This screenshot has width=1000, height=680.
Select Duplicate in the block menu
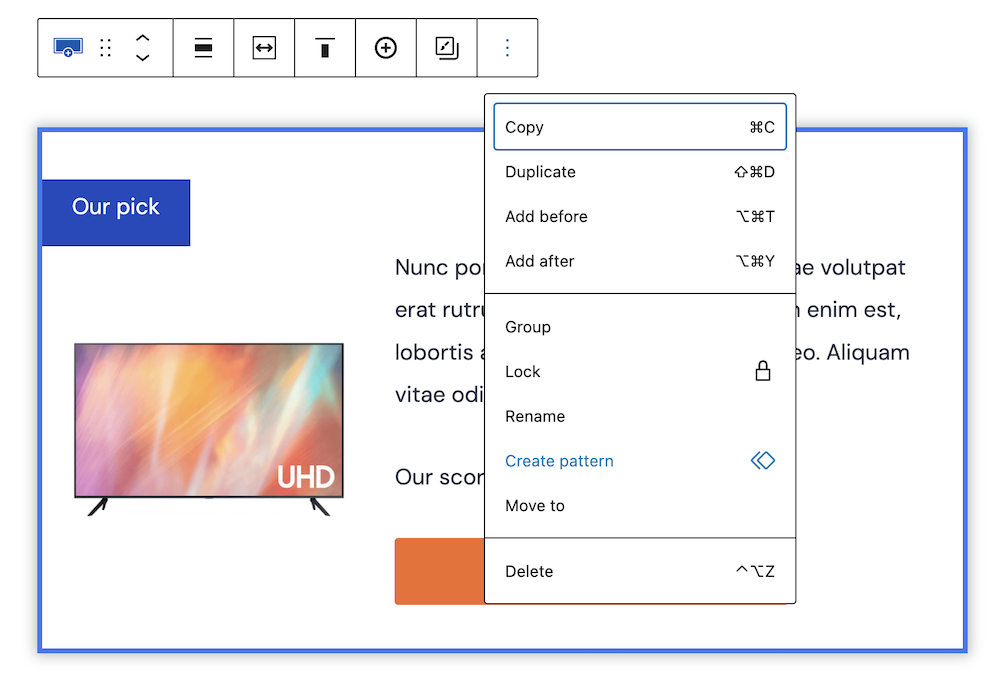pos(640,172)
